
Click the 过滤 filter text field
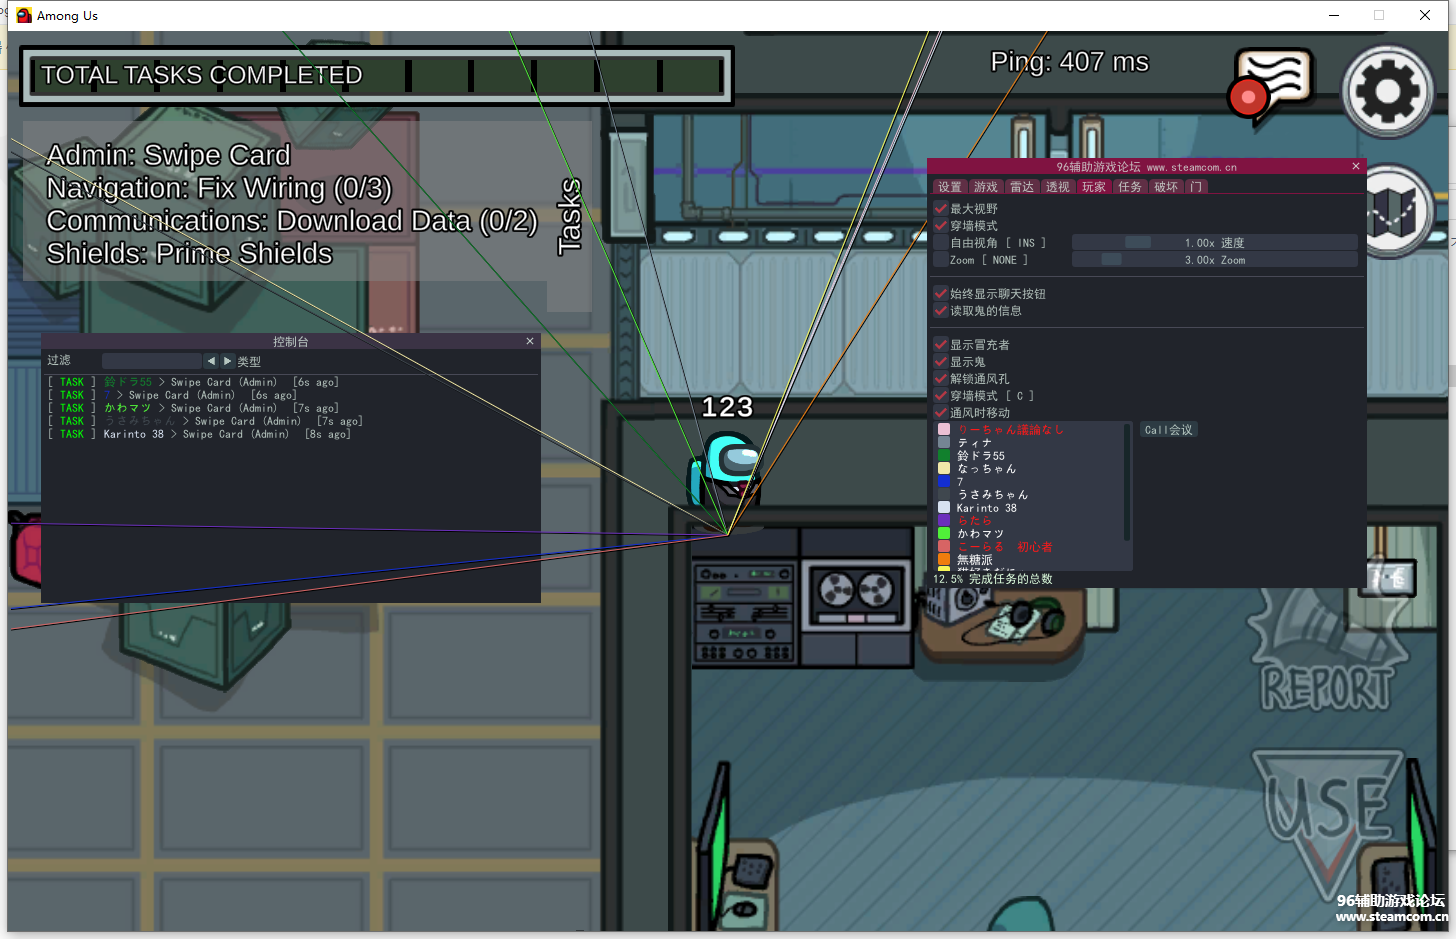(x=151, y=361)
